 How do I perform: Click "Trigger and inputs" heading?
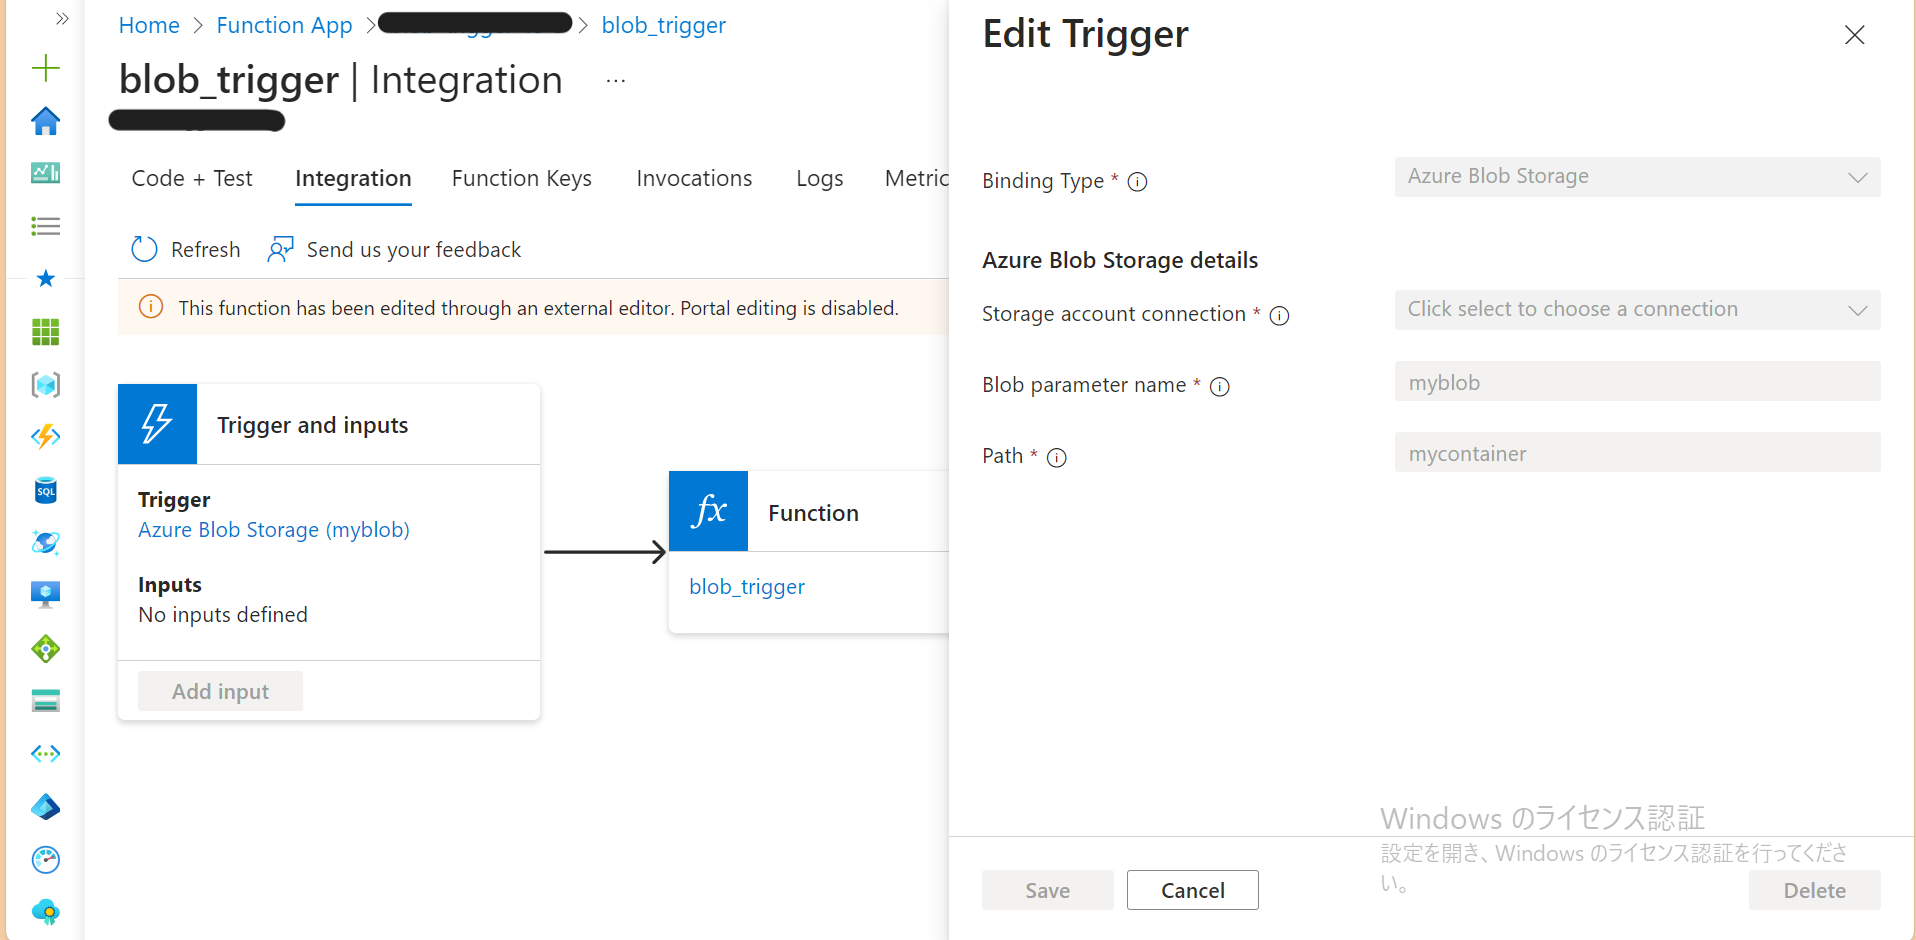point(313,425)
